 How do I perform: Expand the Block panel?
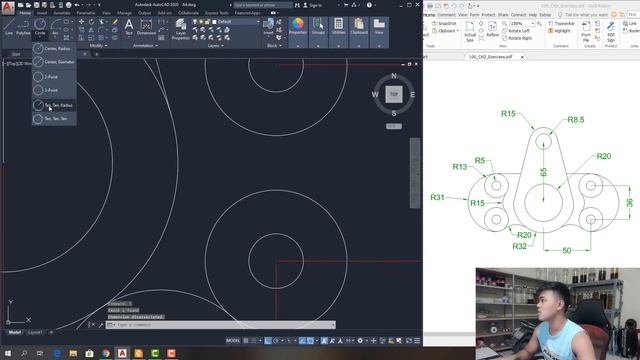274,46
